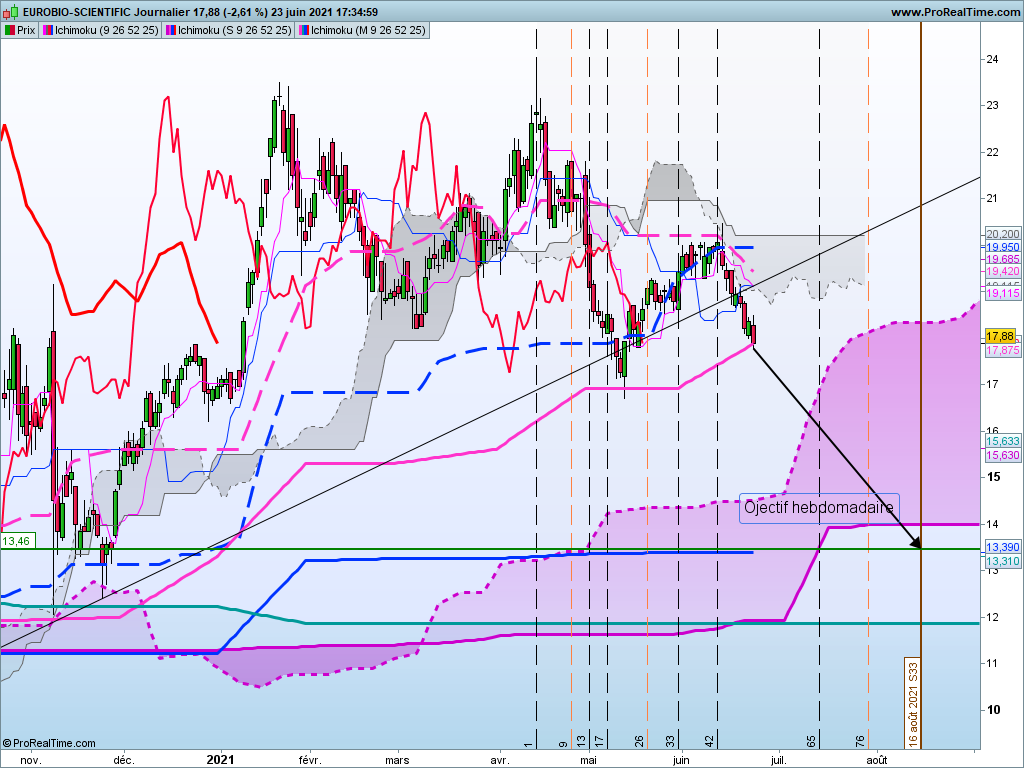
Task: Click the vertical line marker numbered 42
Action: click(710, 742)
